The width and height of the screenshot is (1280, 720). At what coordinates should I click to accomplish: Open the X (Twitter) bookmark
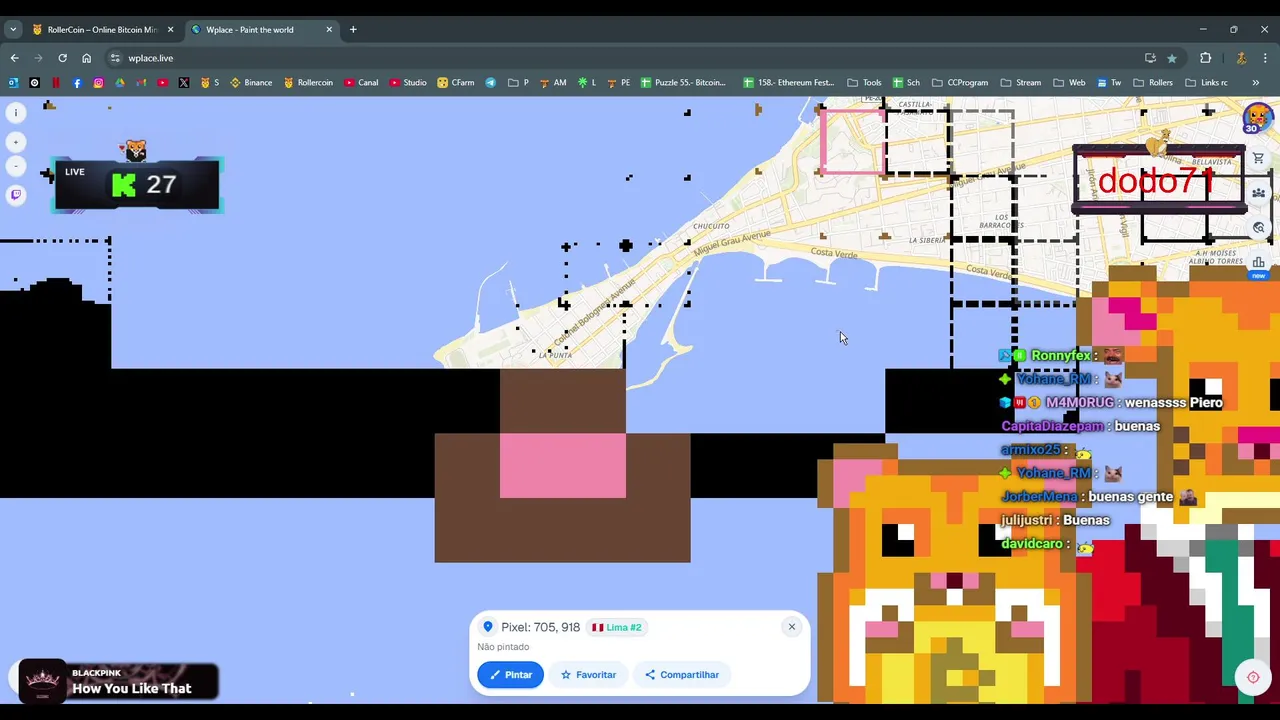click(184, 82)
